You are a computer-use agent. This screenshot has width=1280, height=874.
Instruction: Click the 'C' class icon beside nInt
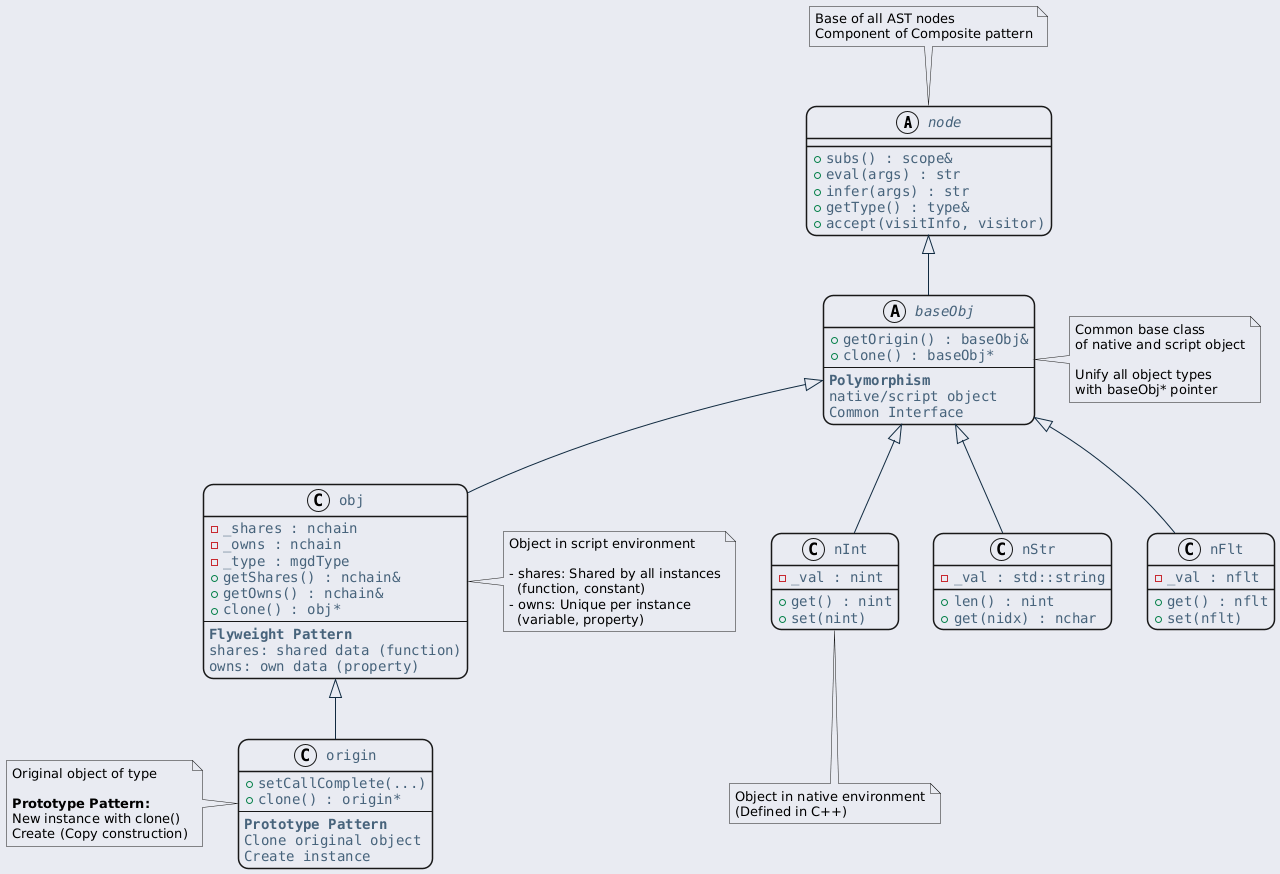pyautogui.click(x=814, y=549)
